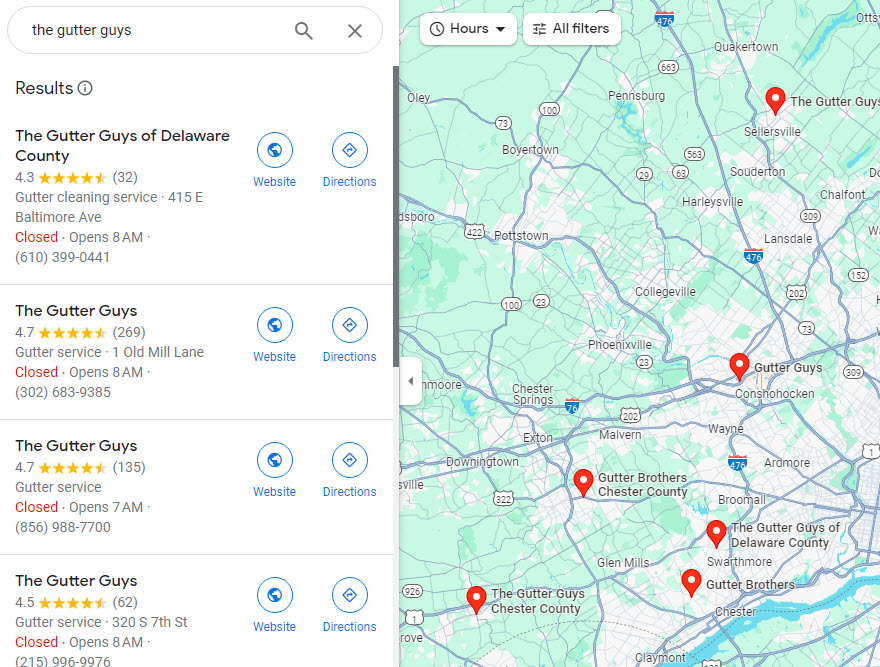The width and height of the screenshot is (880, 667).
Task: Select The Gutter Guys pin near Sellersville
Action: [x=775, y=100]
